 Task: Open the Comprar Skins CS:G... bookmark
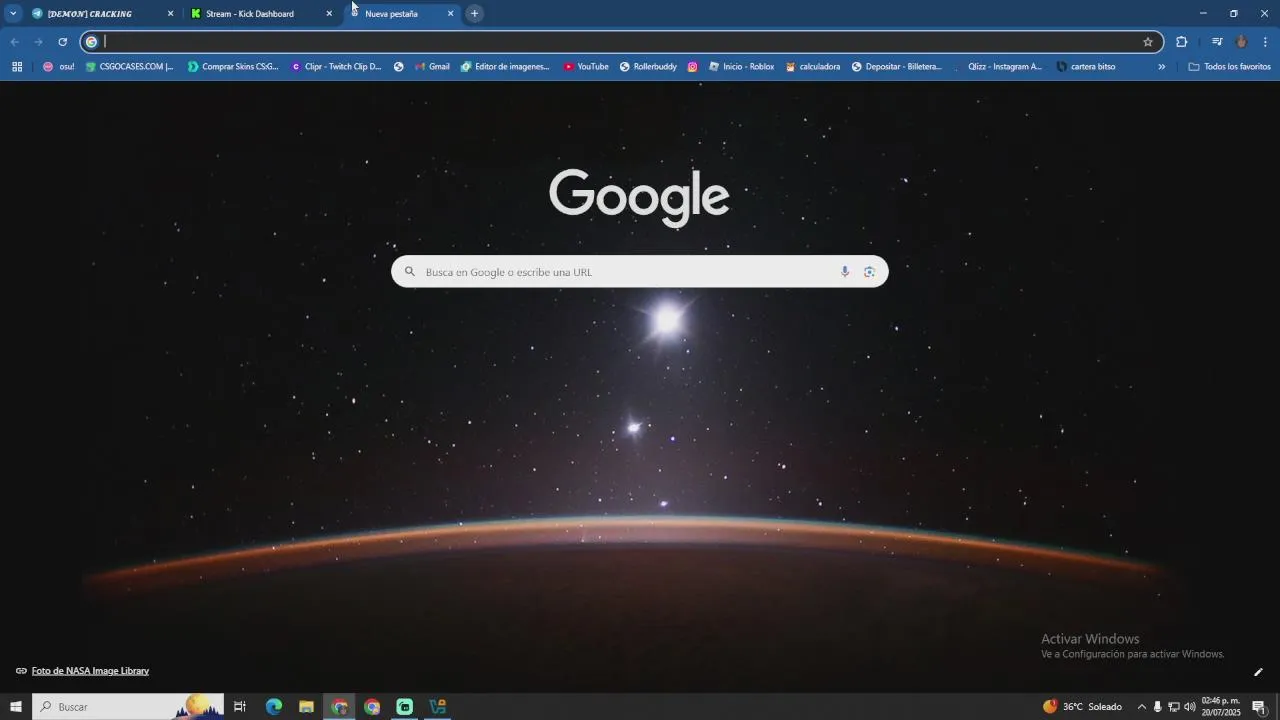pyautogui.click(x=234, y=67)
